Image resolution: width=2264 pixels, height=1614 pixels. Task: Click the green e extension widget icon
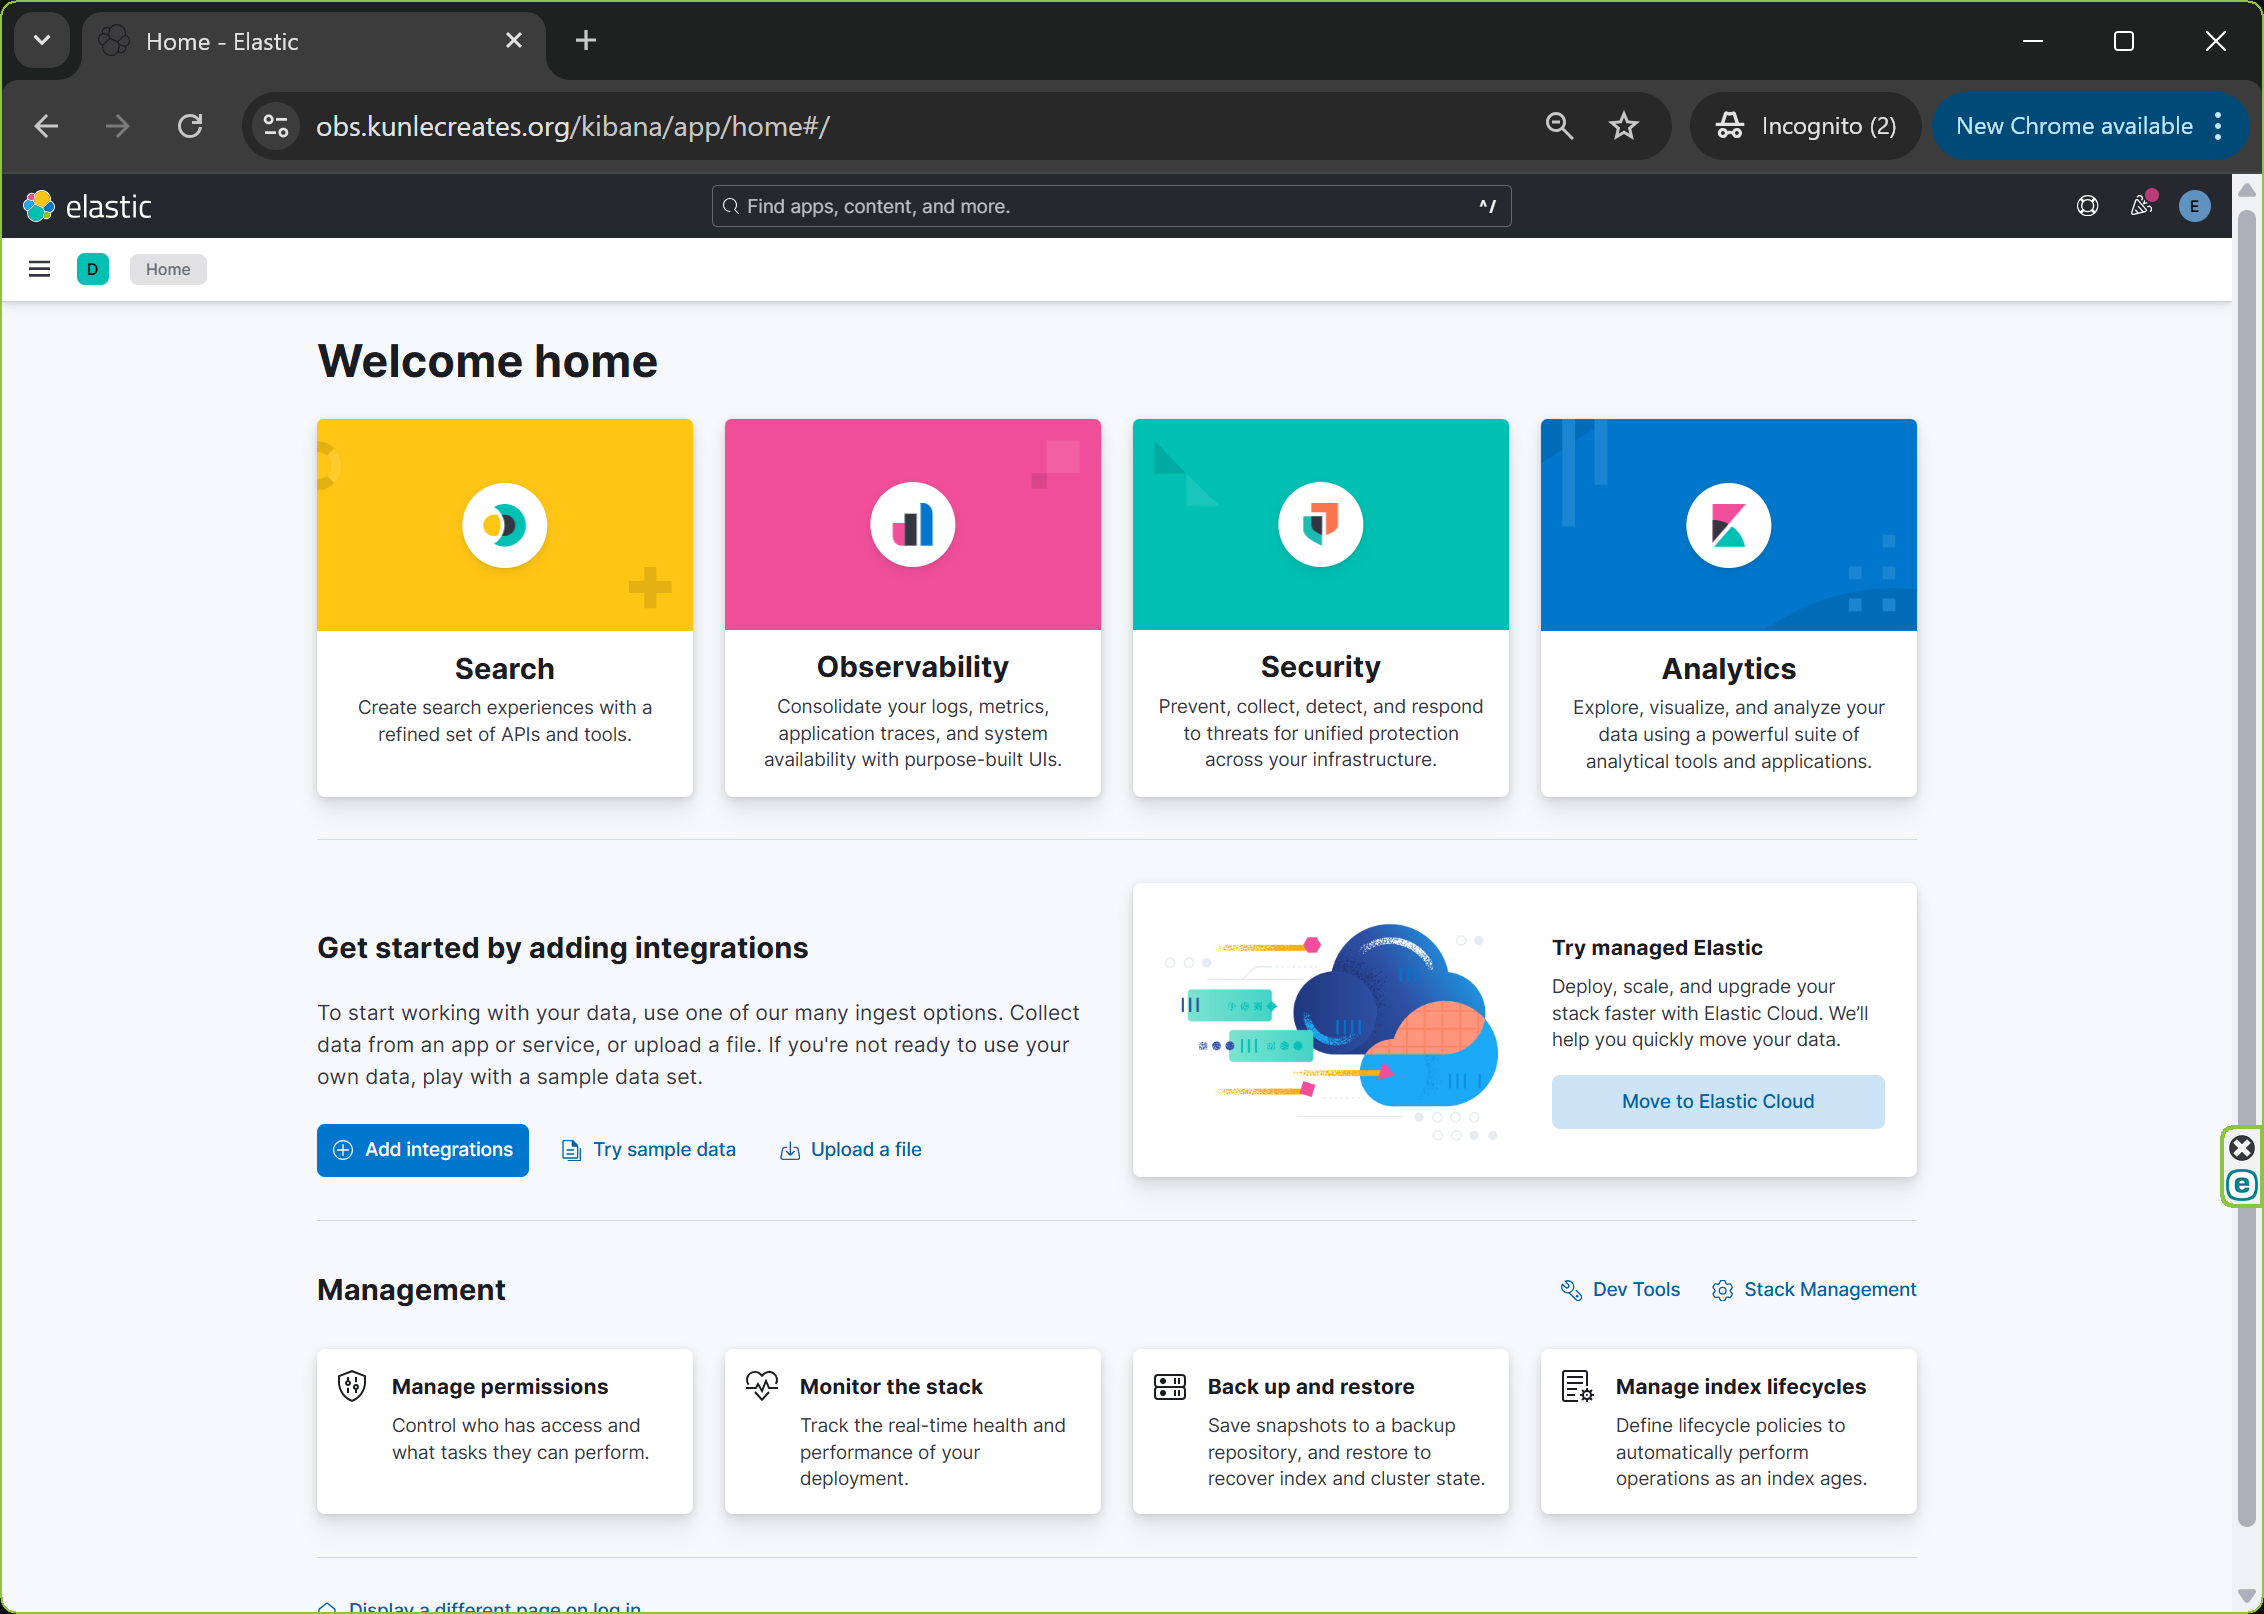coord(2242,1185)
